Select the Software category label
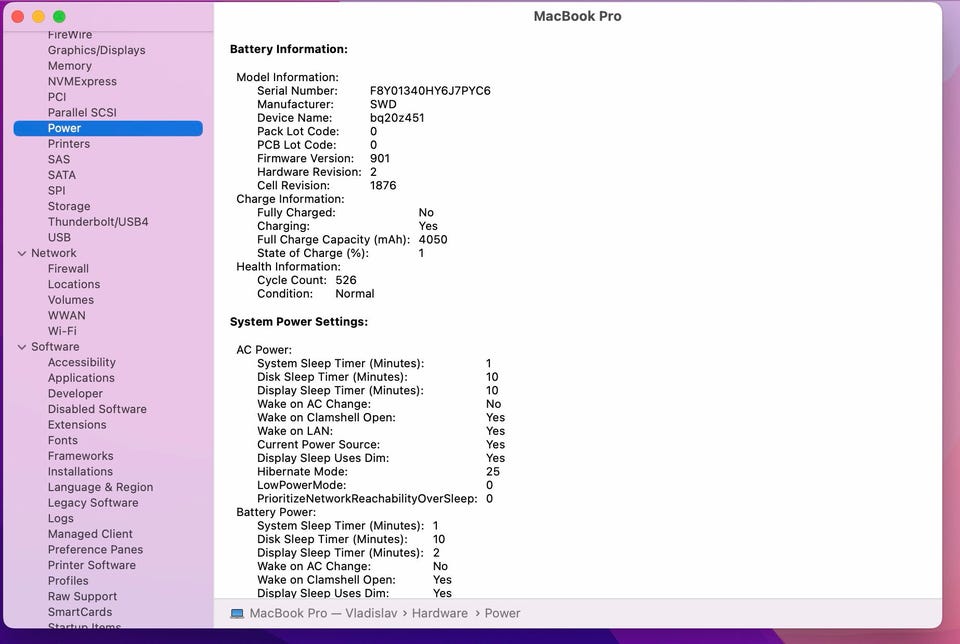Screen dimensions: 960x644 [x=55, y=346]
